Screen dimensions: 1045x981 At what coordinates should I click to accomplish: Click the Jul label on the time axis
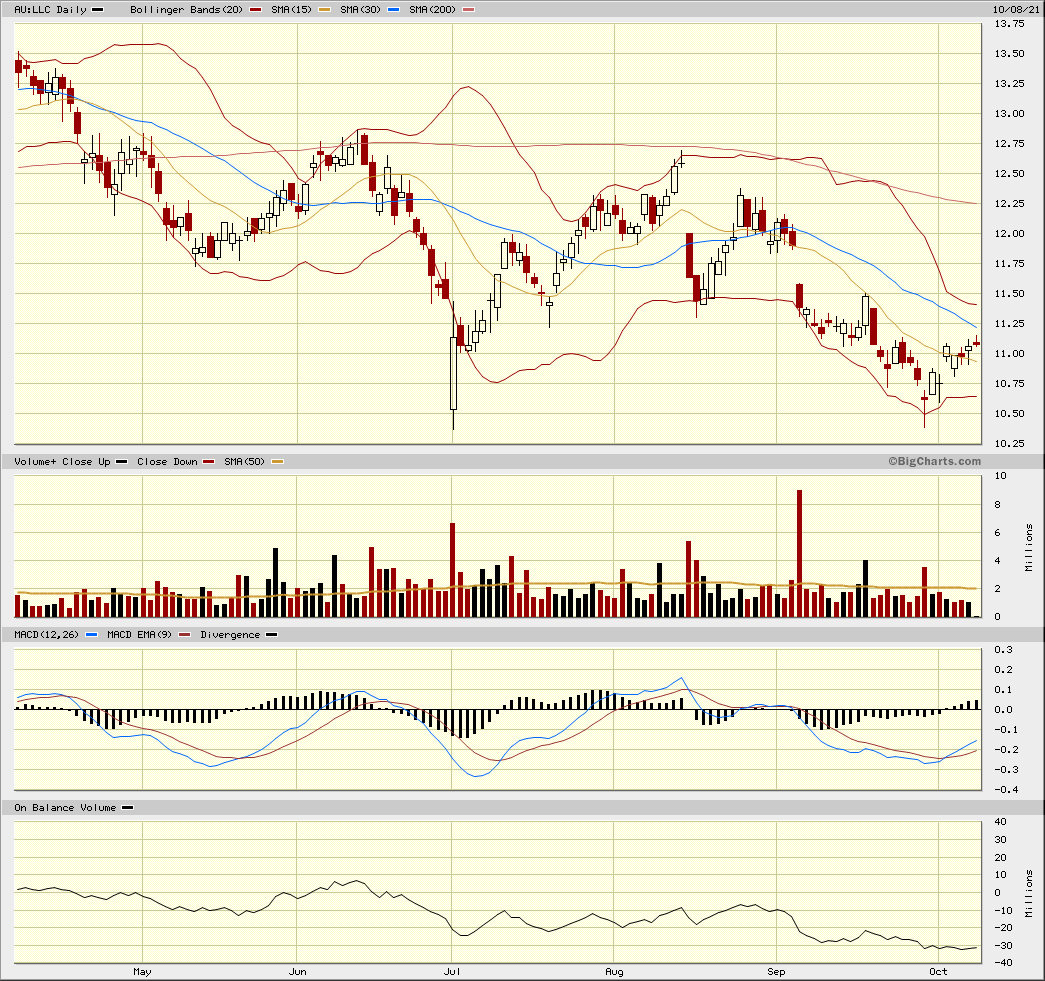(x=452, y=971)
